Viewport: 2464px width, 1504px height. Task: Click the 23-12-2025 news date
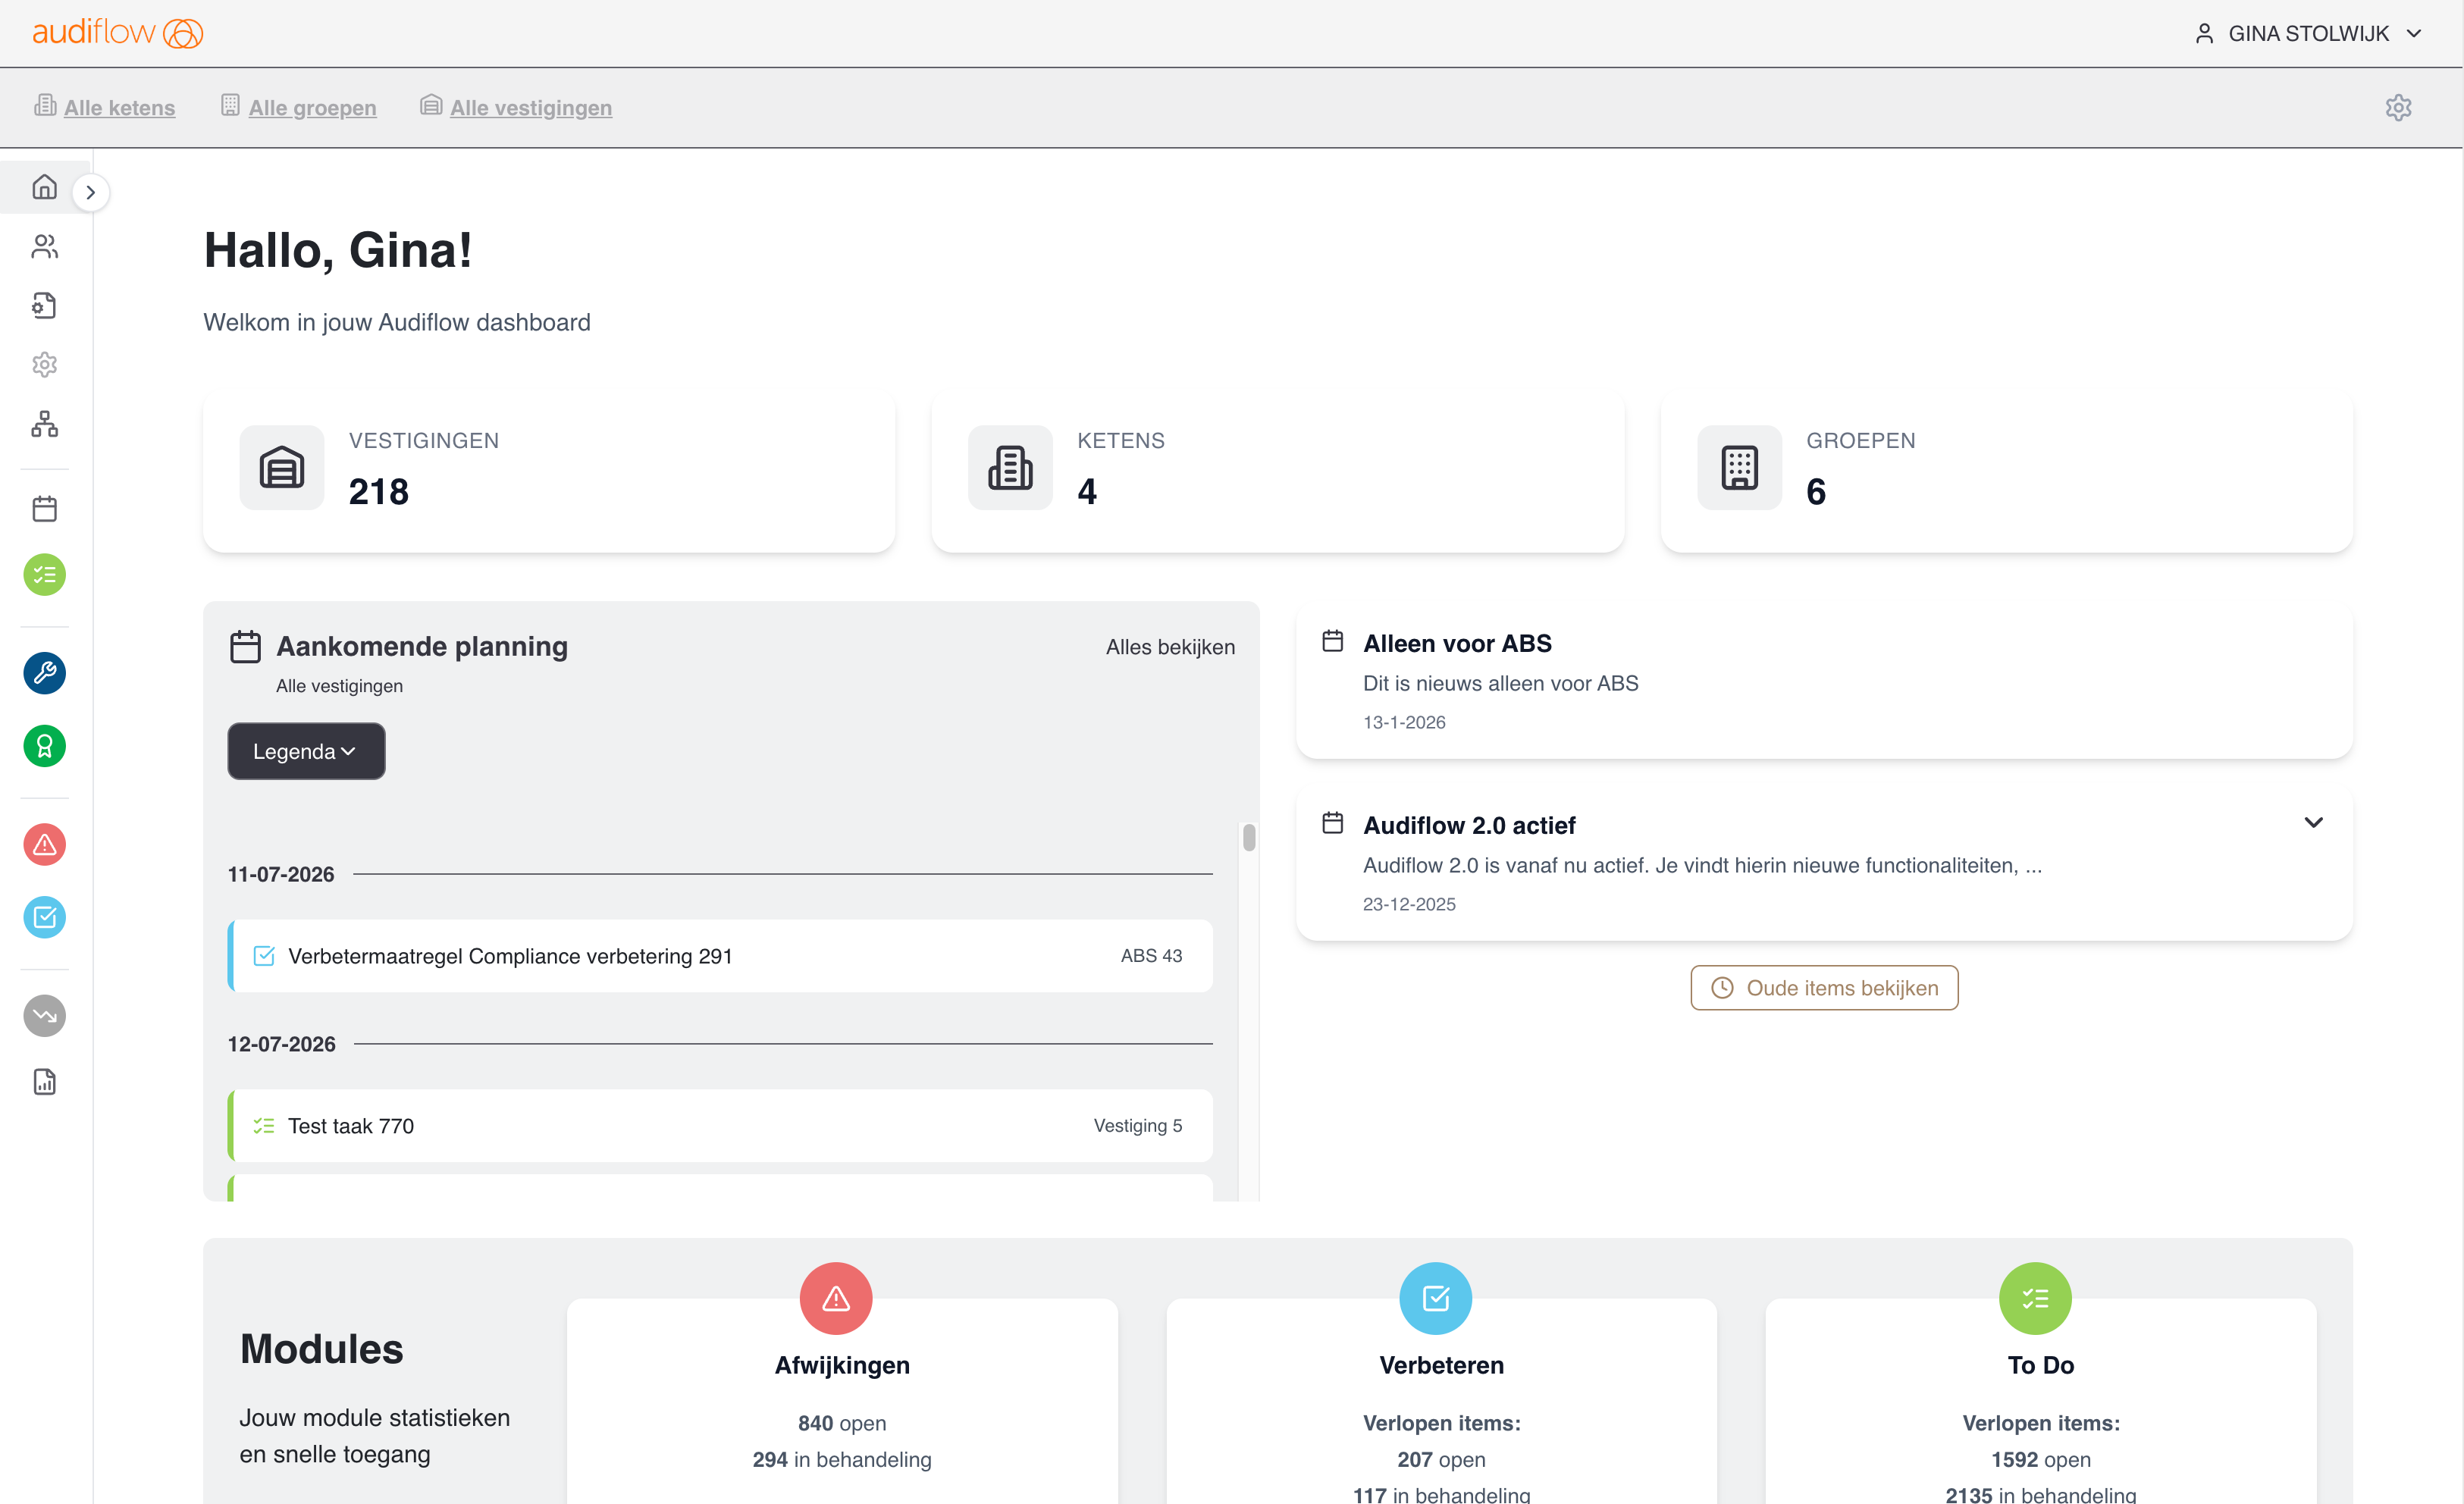coord(1409,904)
